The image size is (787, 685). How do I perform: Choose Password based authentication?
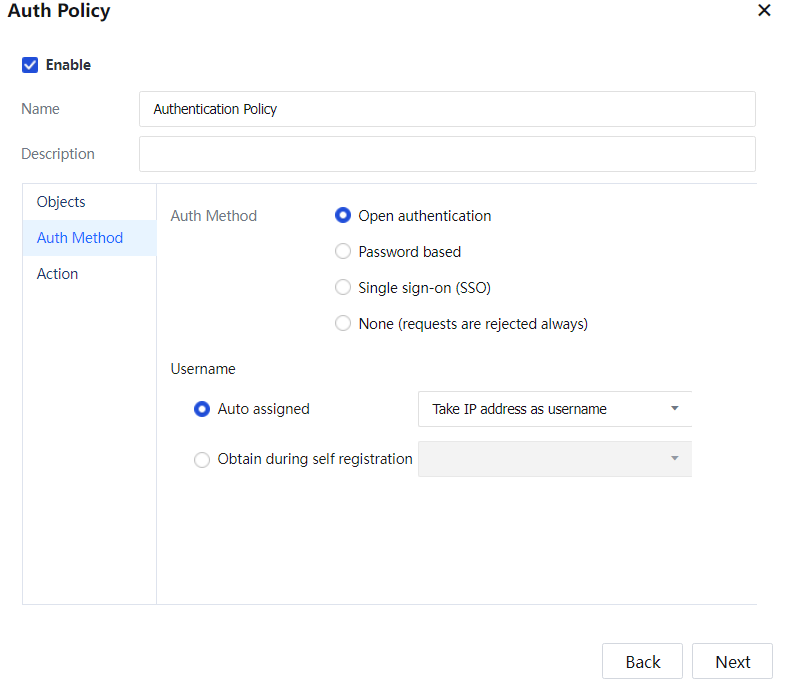coord(343,252)
